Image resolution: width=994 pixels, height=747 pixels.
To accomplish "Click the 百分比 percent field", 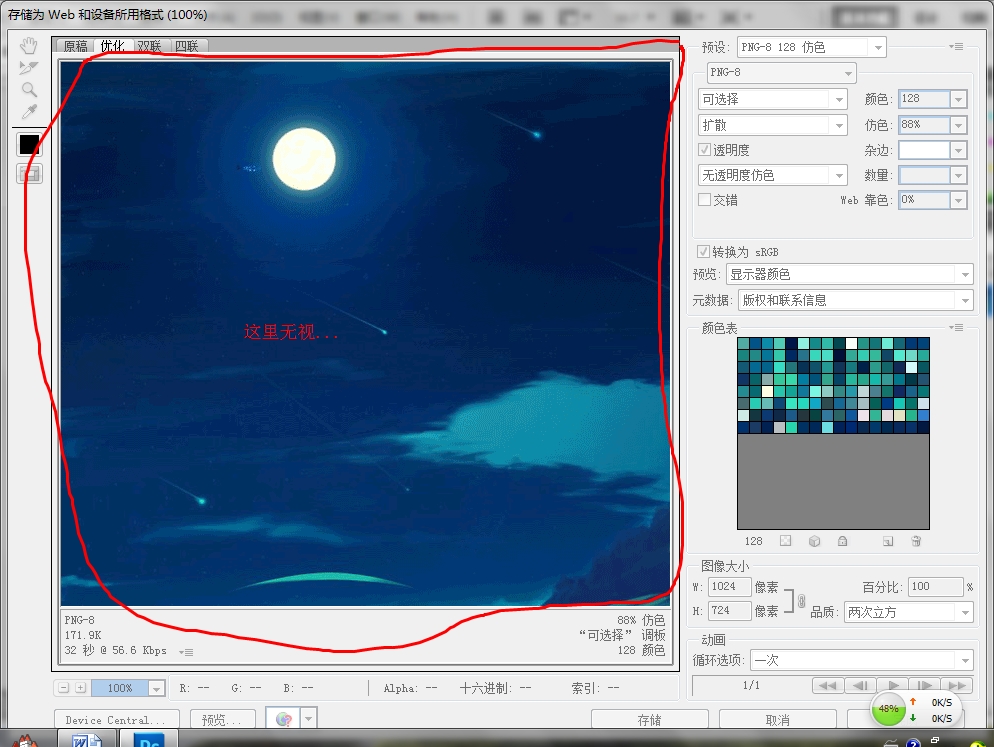I will (x=936, y=587).
